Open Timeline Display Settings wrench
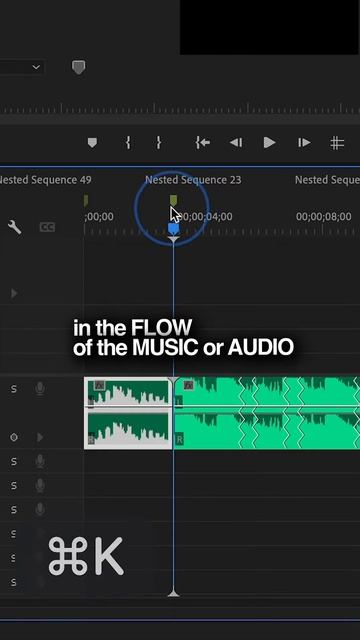The height and width of the screenshot is (640, 360). coord(14,227)
